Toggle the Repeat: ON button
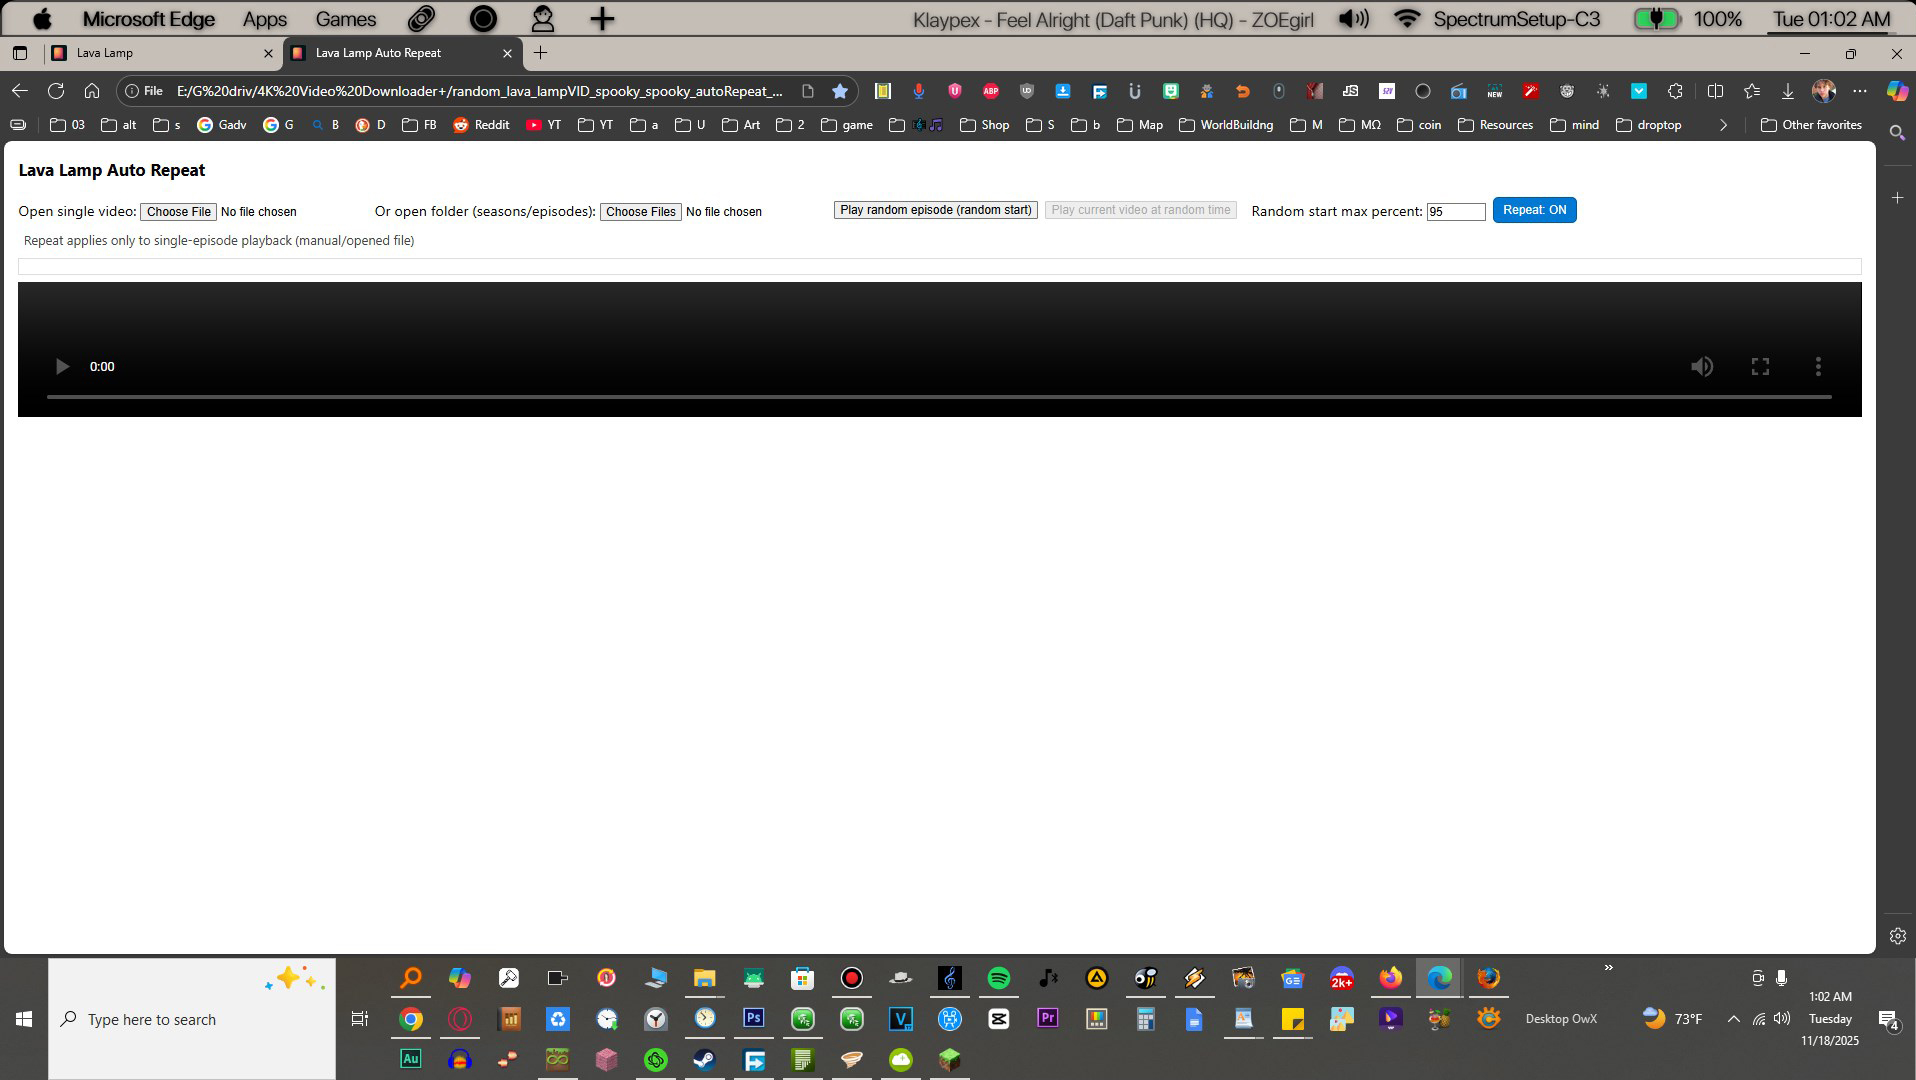 coord(1534,210)
